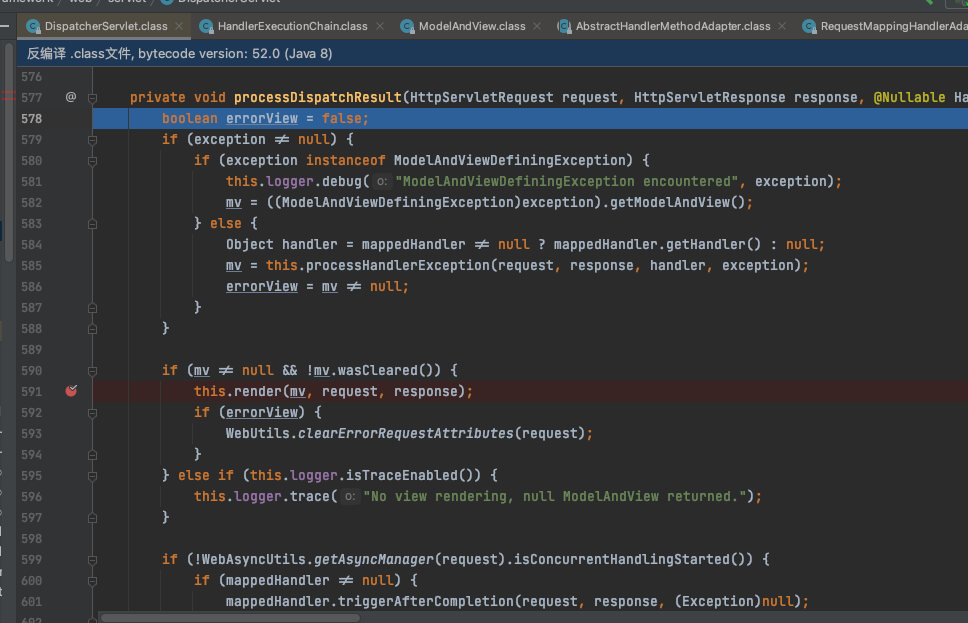Click the AbstractHandlerMethodAdapter.class tab file icon
Image resolution: width=968 pixels, height=623 pixels.
[x=564, y=26]
